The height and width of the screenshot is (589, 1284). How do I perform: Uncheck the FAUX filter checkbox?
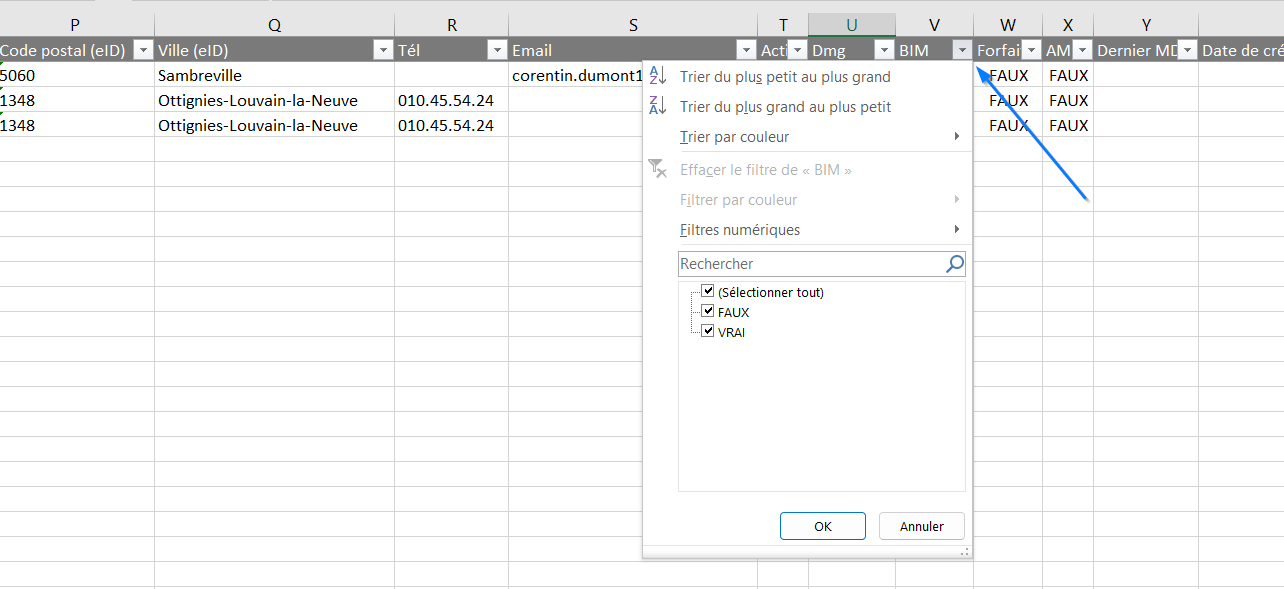(x=708, y=311)
